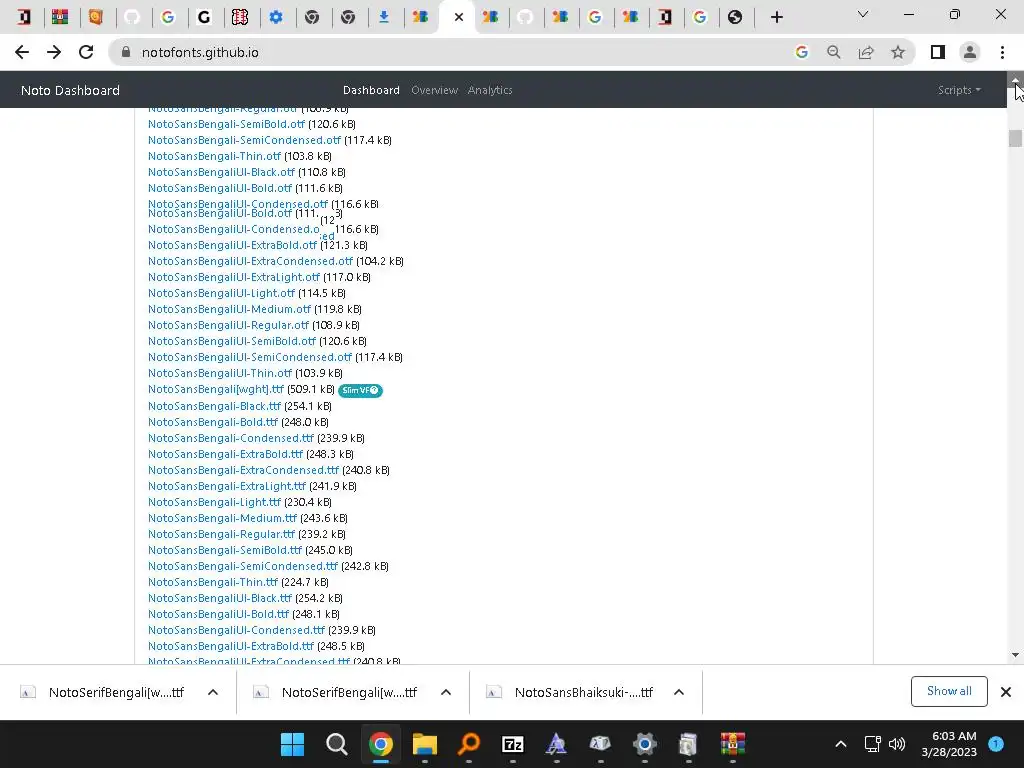Switch to the Analytics nav tab
The width and height of the screenshot is (1024, 768).
(490, 90)
